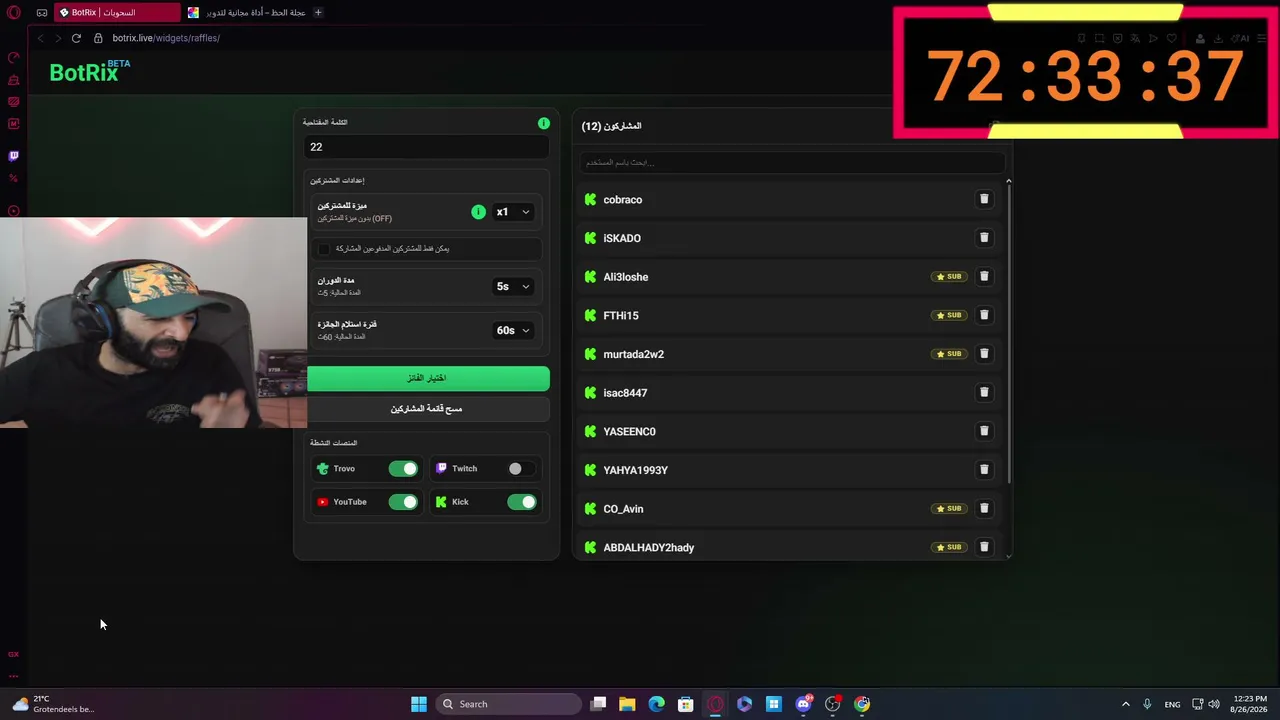
Task: Launch Microsoft Edge from taskbar
Action: 656,704
